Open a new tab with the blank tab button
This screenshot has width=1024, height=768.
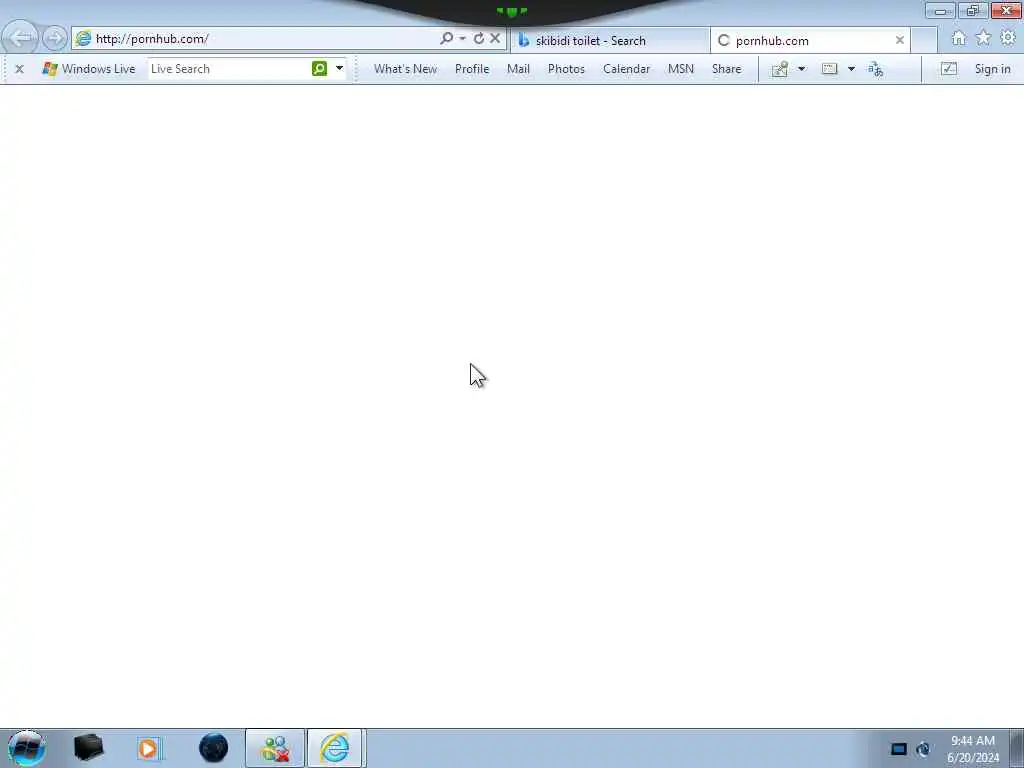[x=924, y=40]
